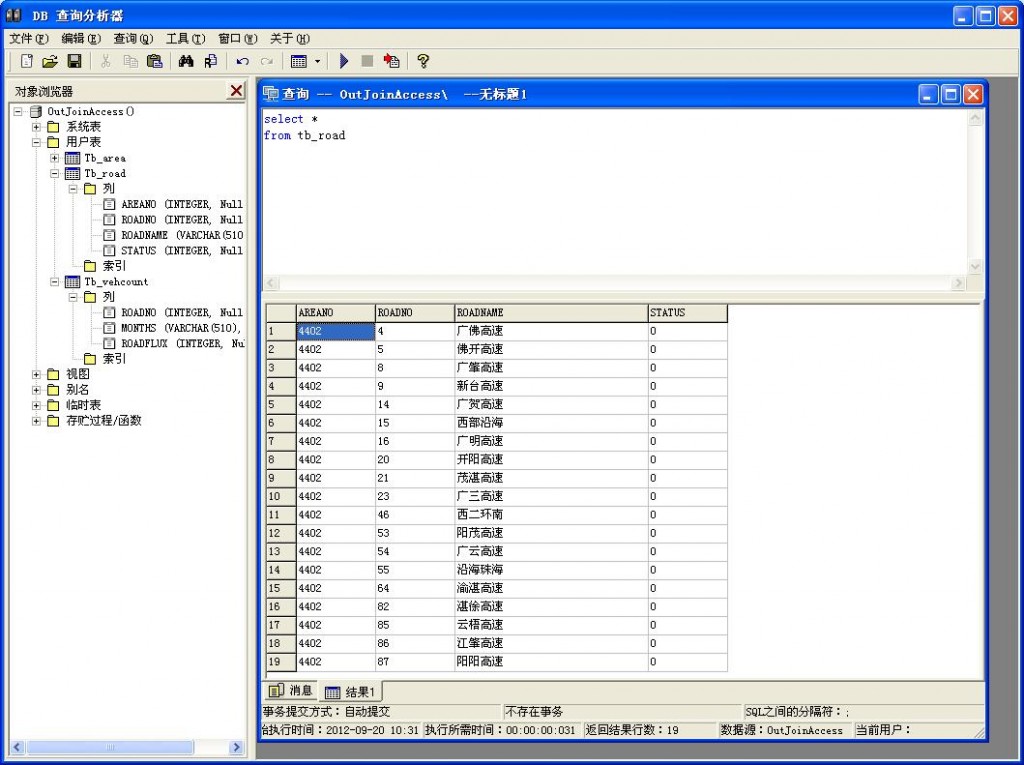Close the object browser panel with the X
This screenshot has height=765, width=1024.
[x=236, y=90]
